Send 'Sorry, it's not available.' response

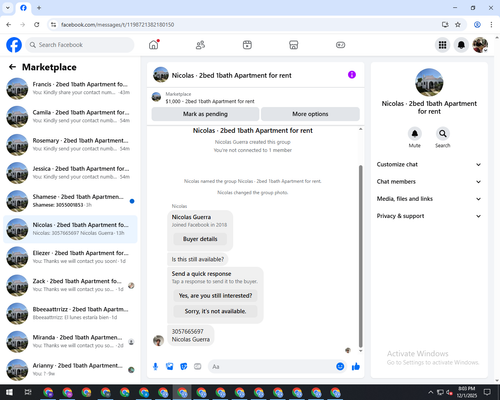click(215, 311)
